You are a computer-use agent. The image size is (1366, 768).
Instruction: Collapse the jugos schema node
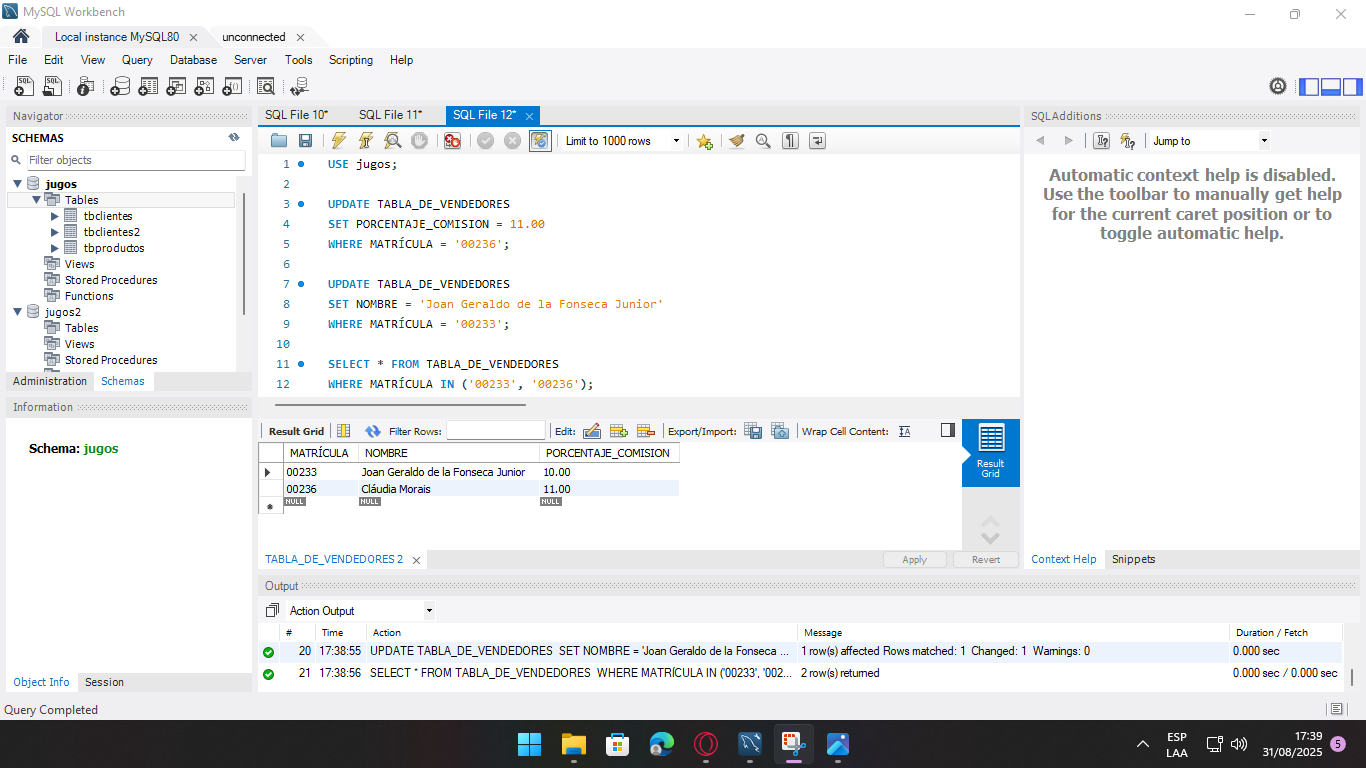point(18,184)
